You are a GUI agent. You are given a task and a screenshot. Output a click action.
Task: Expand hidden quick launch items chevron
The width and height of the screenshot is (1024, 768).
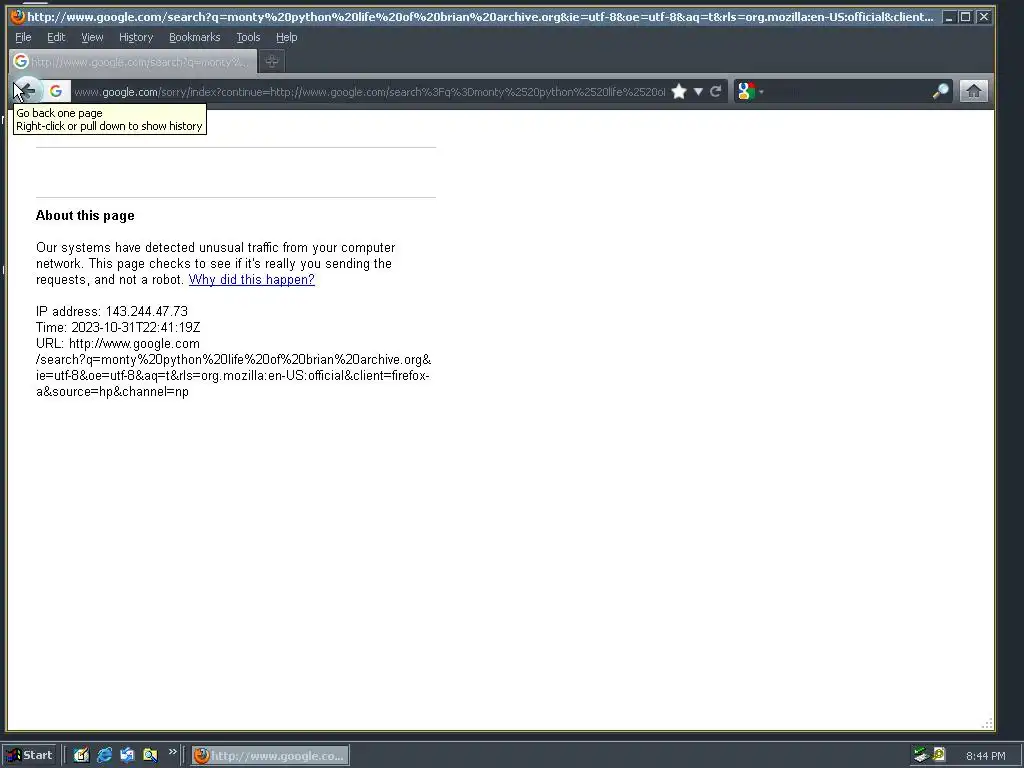point(172,752)
